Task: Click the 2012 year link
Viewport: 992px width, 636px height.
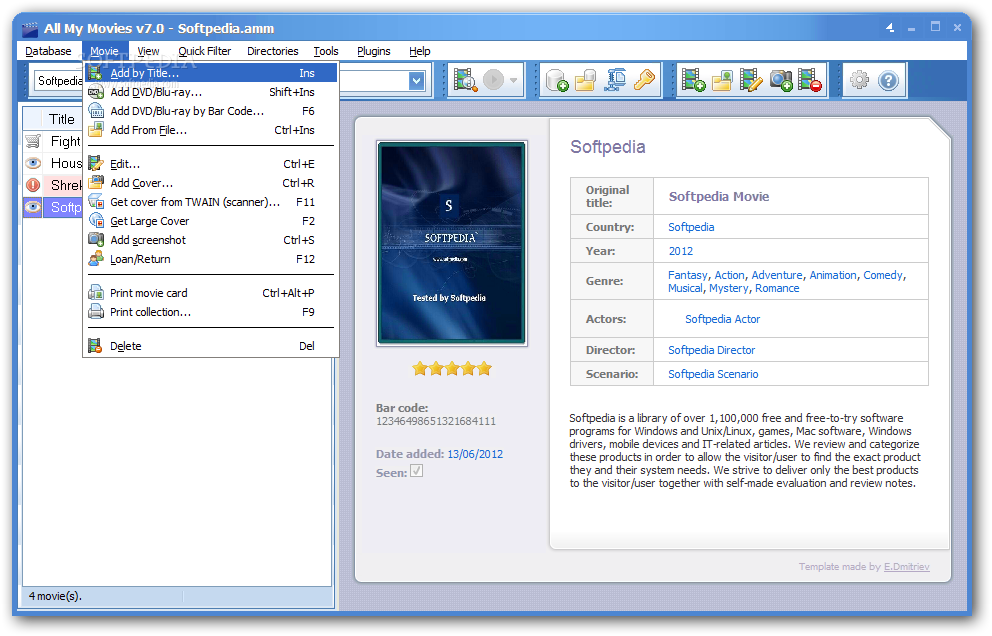Action: (x=681, y=251)
